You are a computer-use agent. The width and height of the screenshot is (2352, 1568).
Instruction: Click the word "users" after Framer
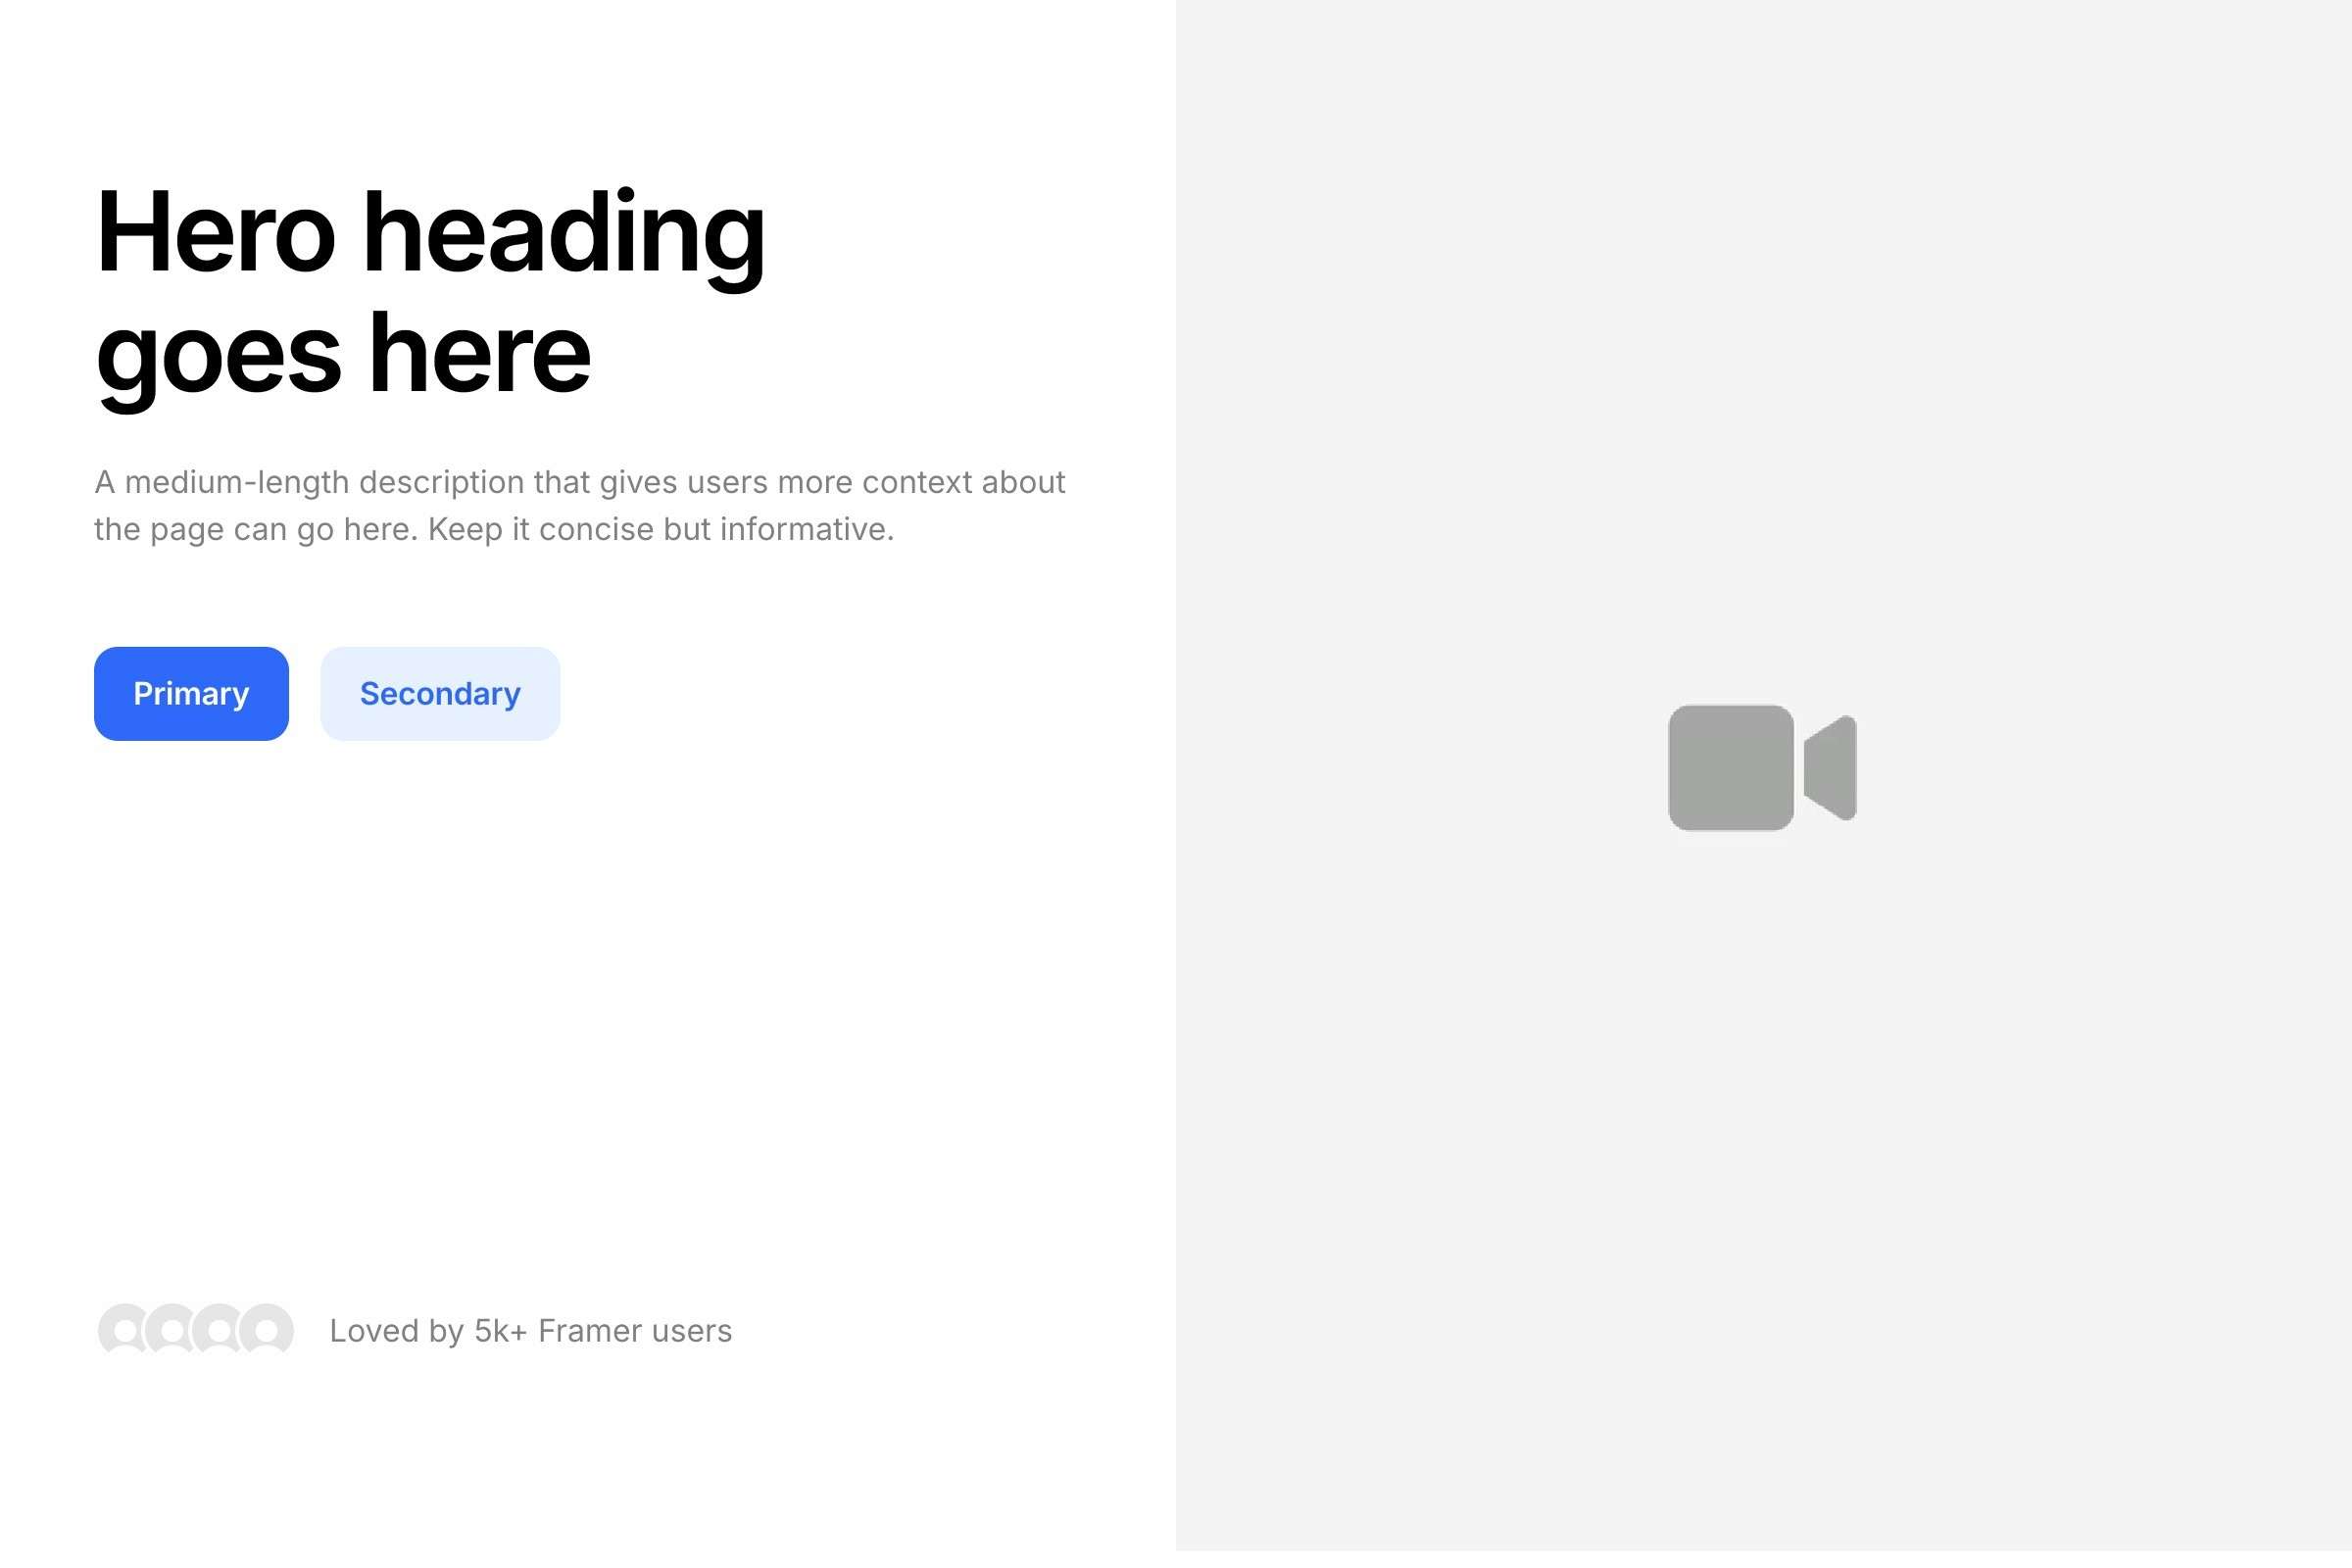[x=692, y=1331]
